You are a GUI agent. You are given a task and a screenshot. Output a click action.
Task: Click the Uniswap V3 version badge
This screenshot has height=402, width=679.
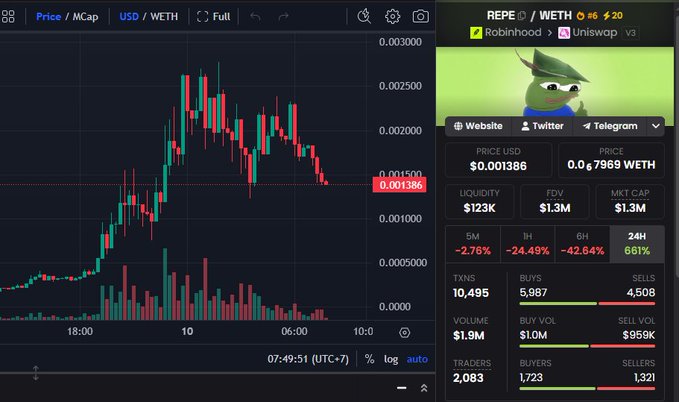(630, 32)
